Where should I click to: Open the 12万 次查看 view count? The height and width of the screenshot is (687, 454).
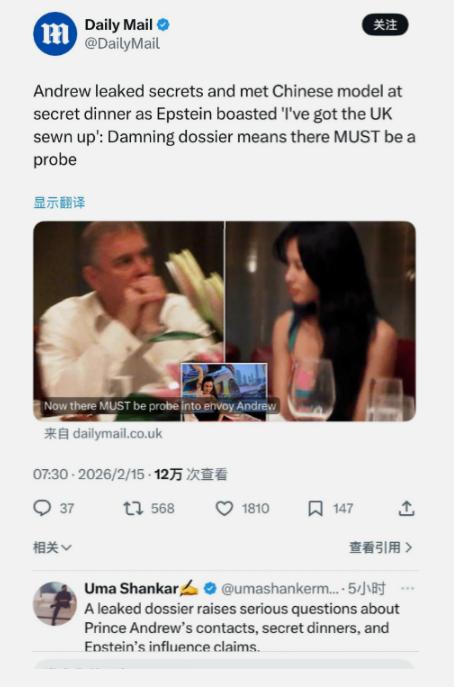tap(191, 474)
